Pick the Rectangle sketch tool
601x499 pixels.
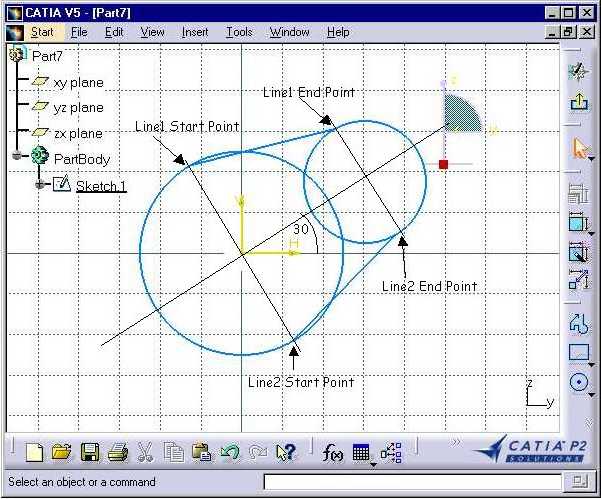[578, 352]
